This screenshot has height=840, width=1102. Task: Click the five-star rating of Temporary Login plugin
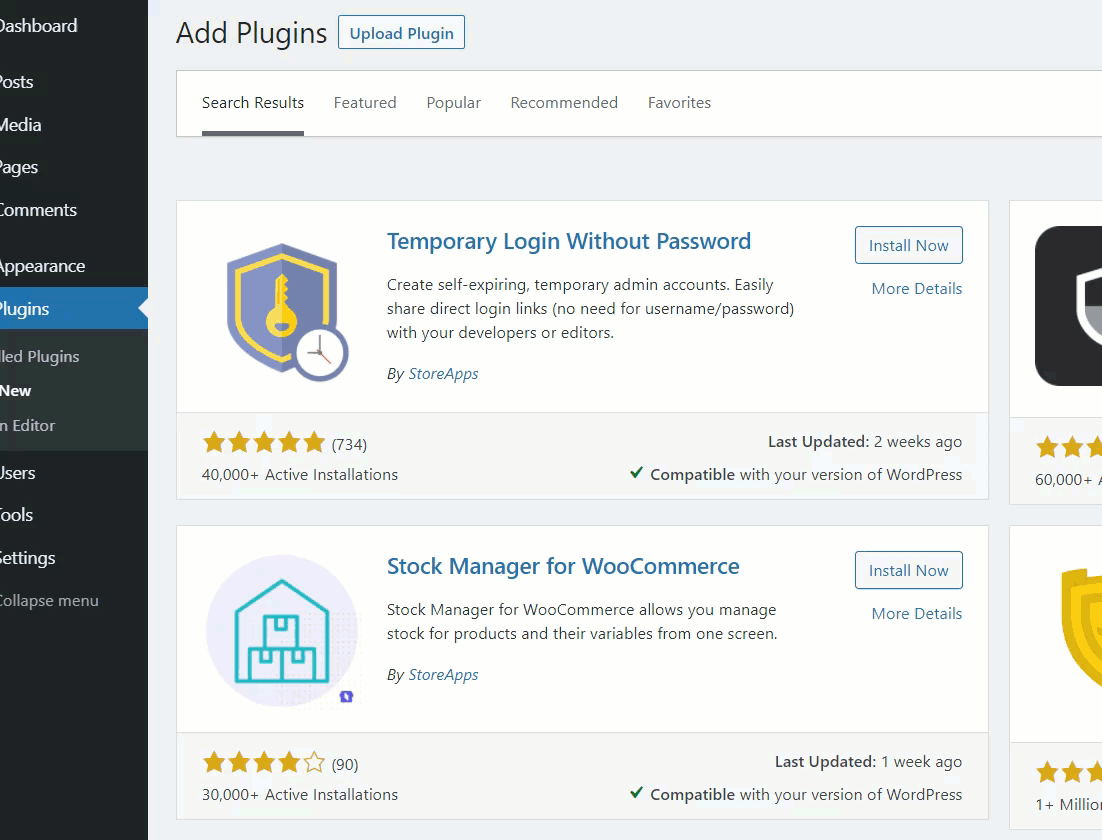(x=264, y=443)
